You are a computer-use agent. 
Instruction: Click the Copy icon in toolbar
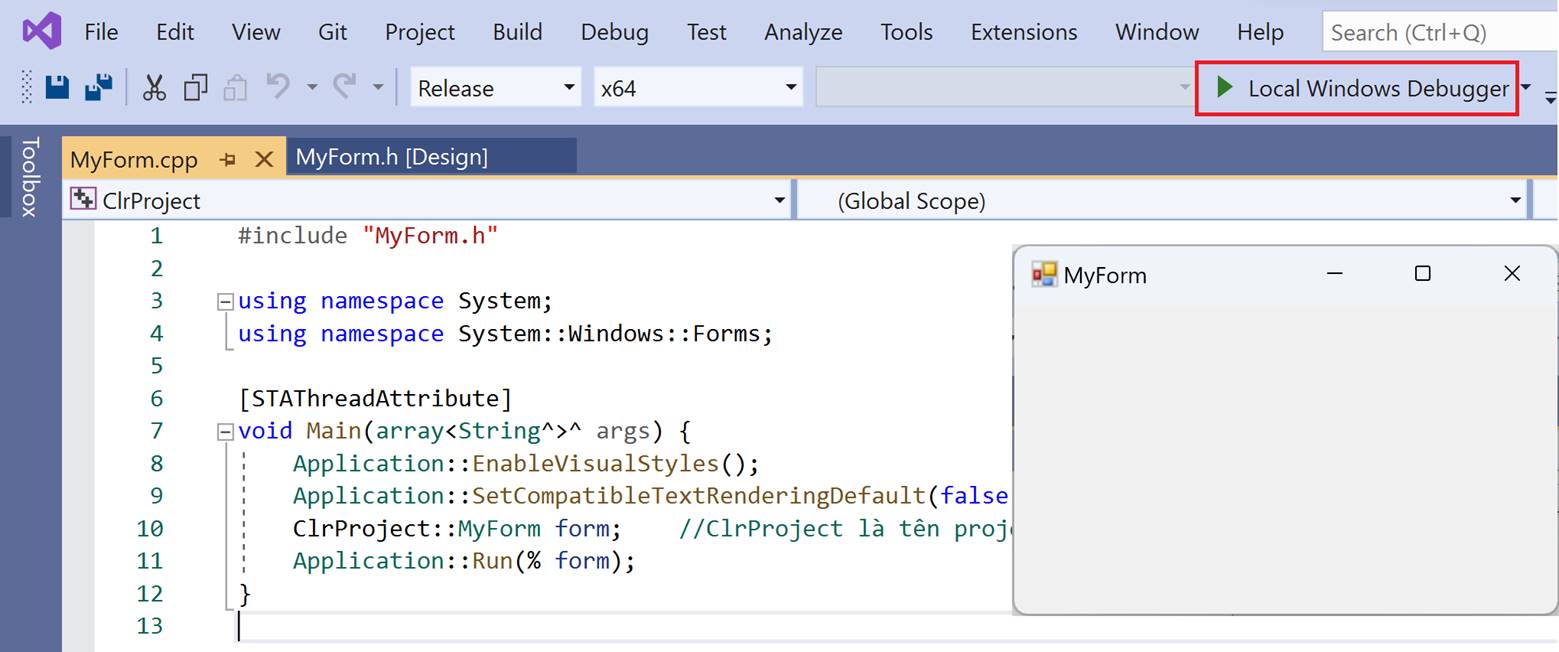(196, 88)
